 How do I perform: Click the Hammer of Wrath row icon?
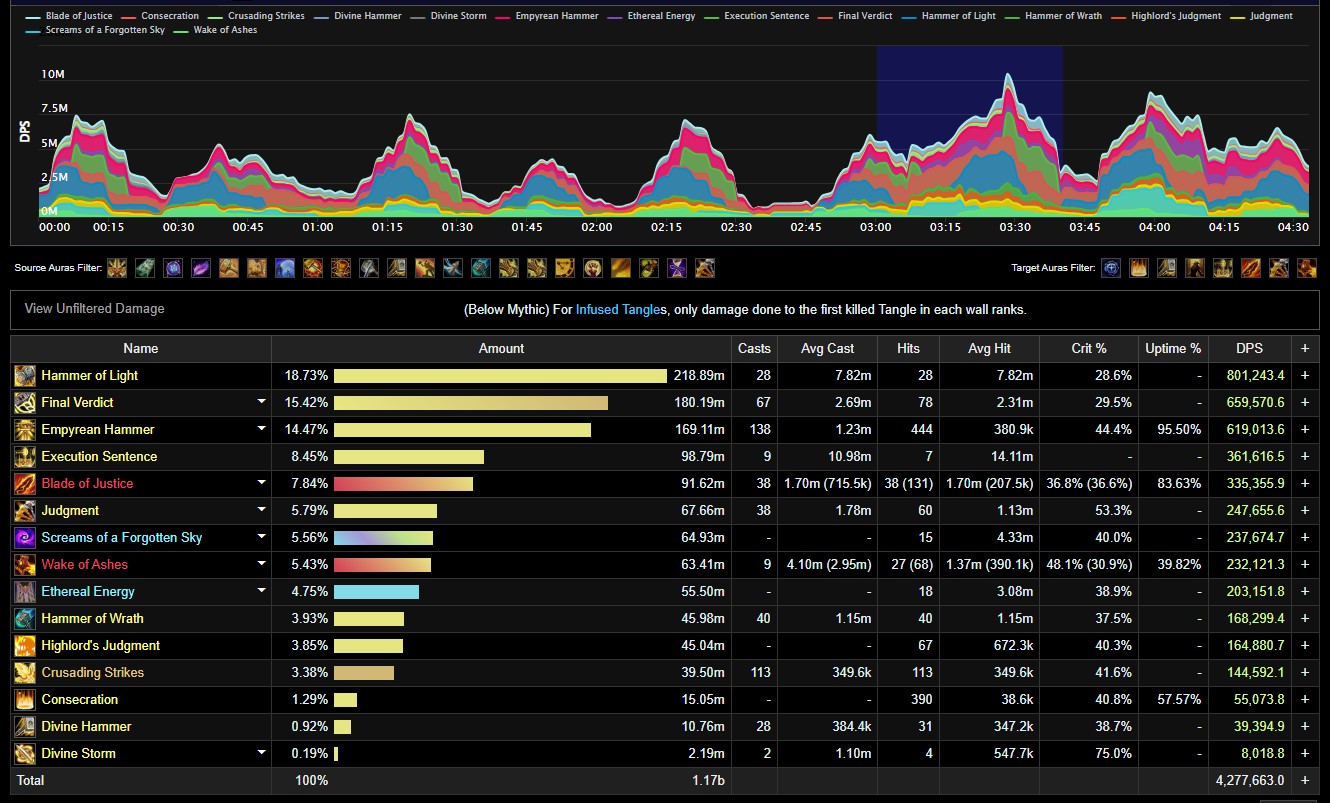coord(25,619)
